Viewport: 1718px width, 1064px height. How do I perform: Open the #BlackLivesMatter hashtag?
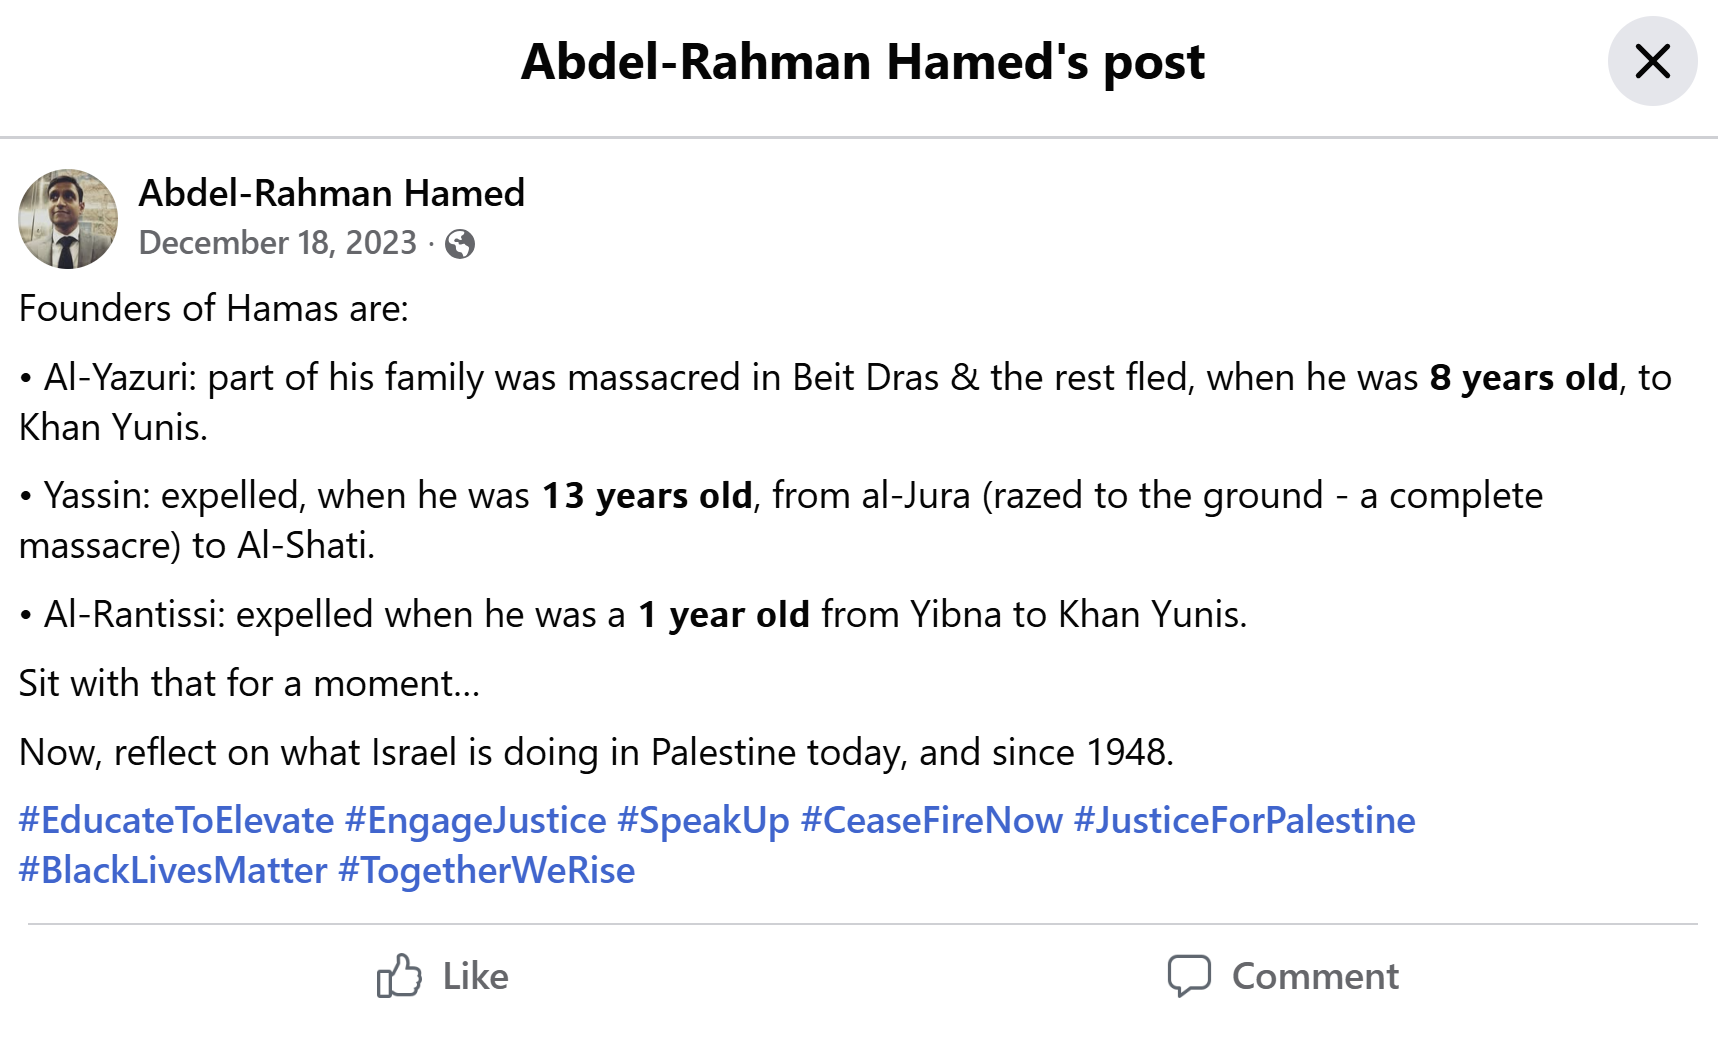(x=173, y=870)
